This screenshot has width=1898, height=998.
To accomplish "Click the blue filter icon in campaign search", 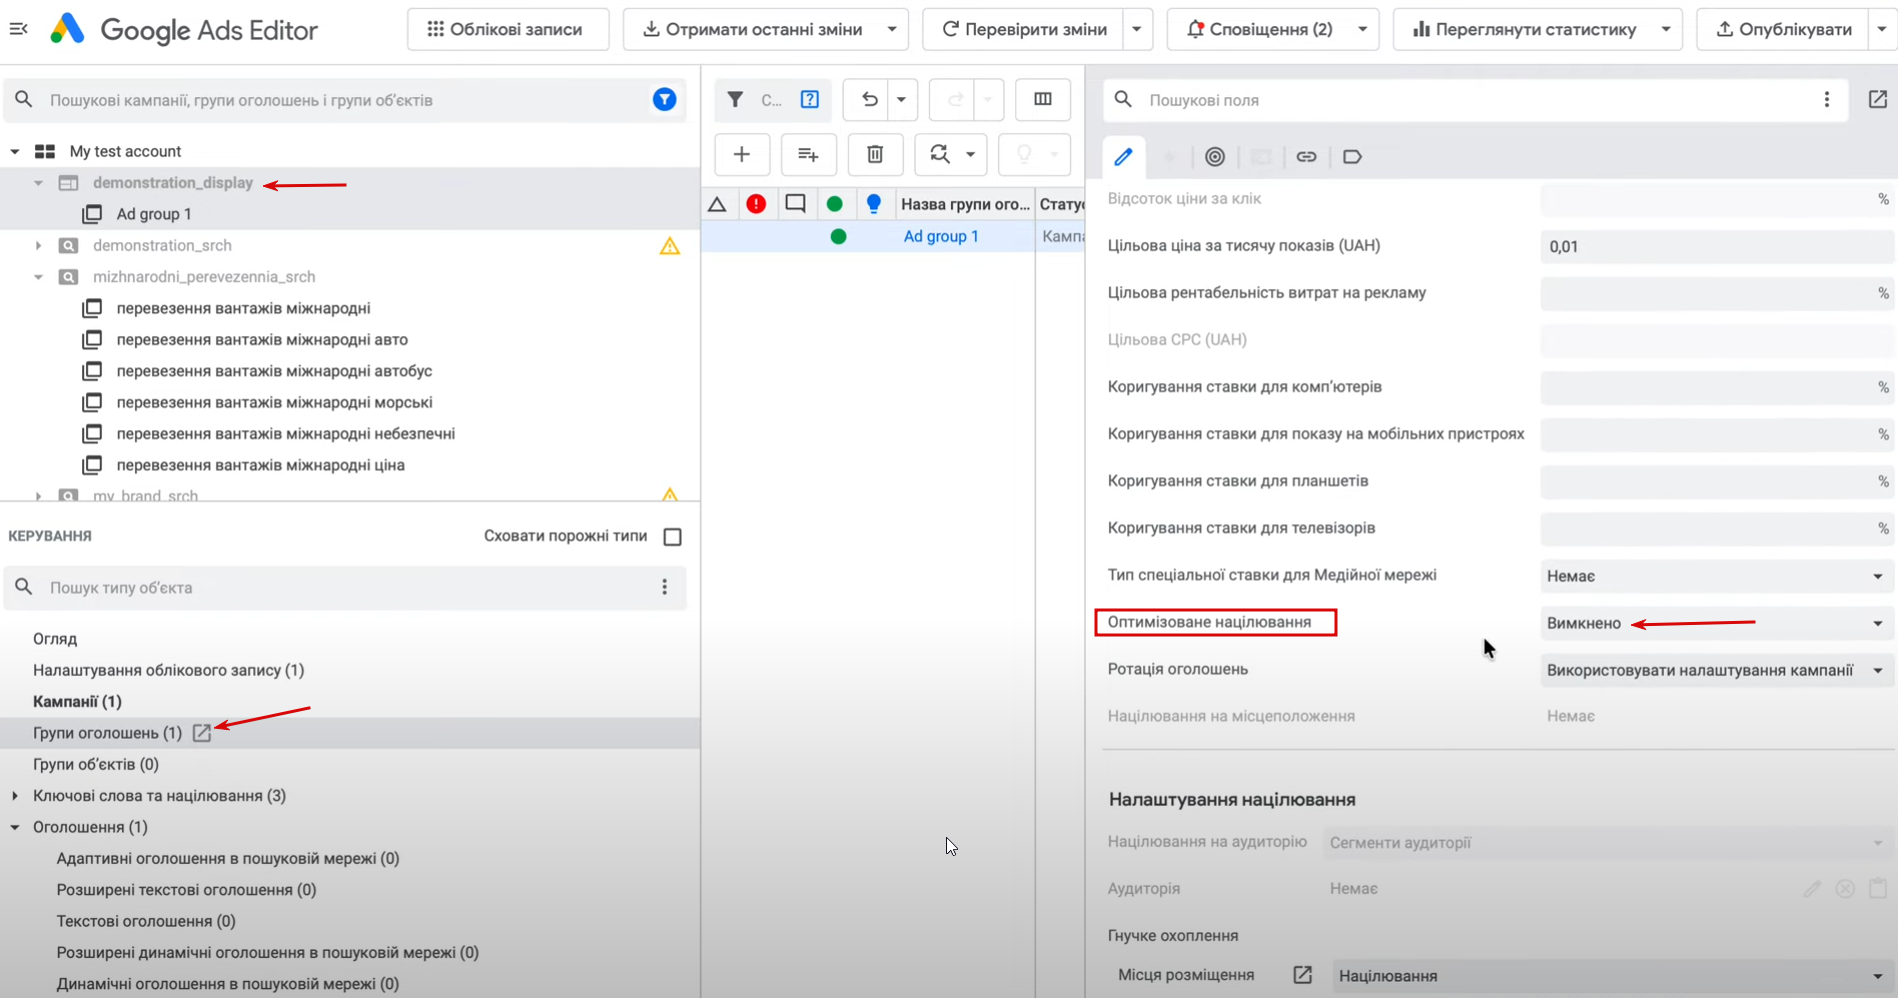I will pyautogui.click(x=665, y=99).
